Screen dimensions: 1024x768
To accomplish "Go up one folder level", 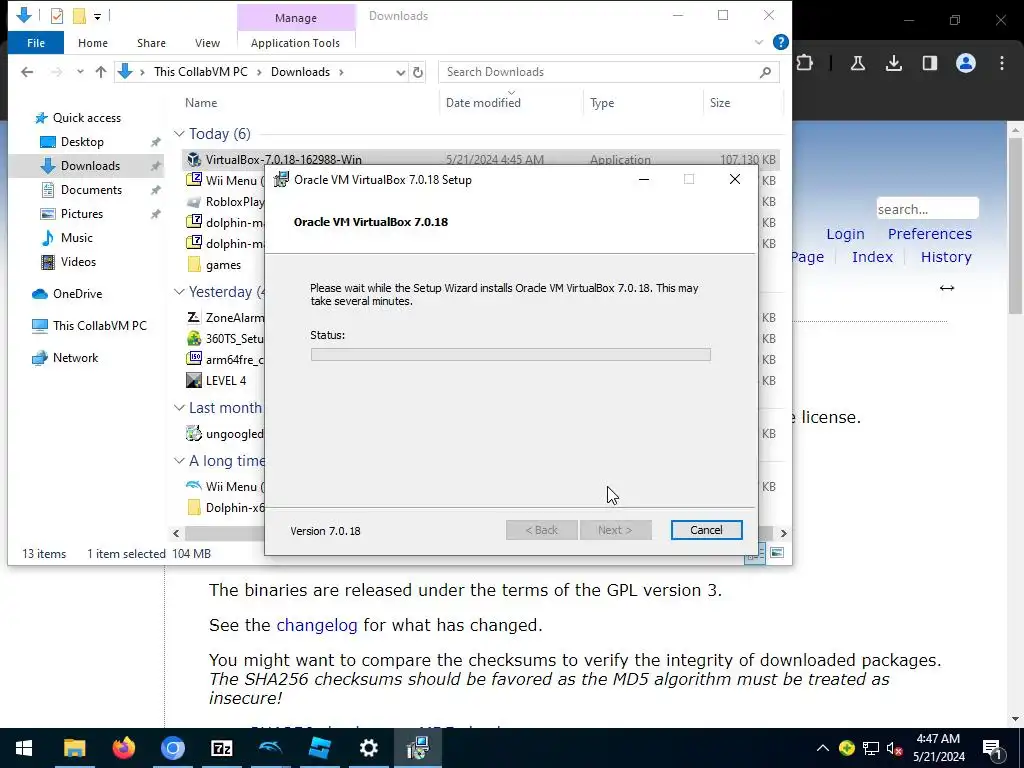I will (101, 72).
